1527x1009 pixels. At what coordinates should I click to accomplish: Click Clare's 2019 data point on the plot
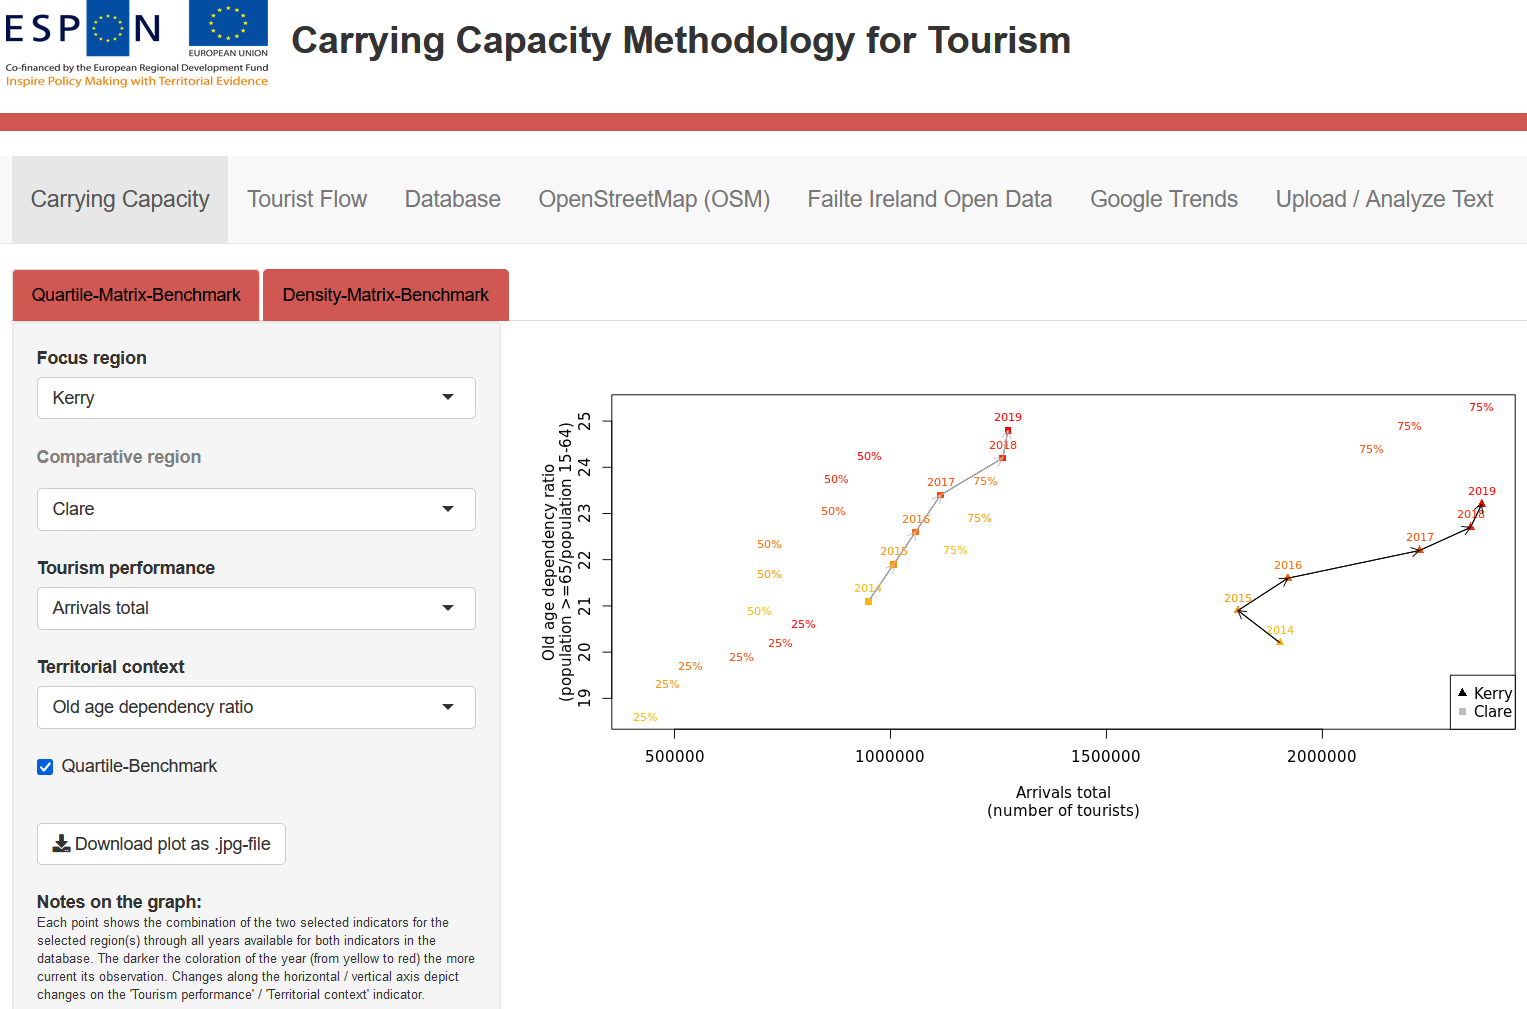tap(1008, 431)
